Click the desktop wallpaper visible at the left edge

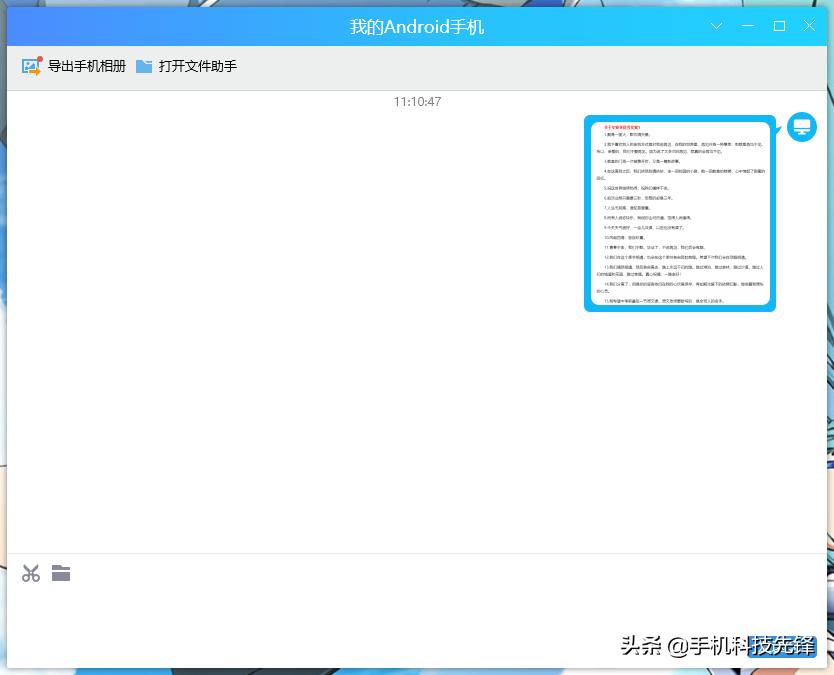[5, 350]
